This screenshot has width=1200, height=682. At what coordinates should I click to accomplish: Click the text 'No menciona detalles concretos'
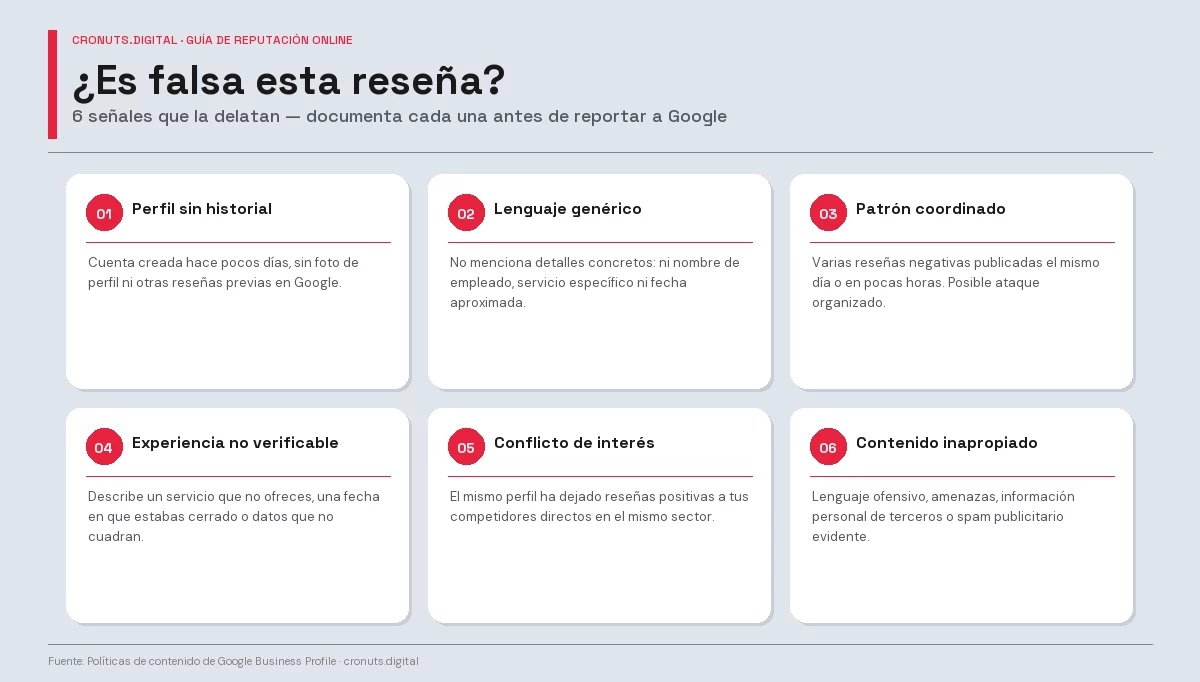coord(595,282)
